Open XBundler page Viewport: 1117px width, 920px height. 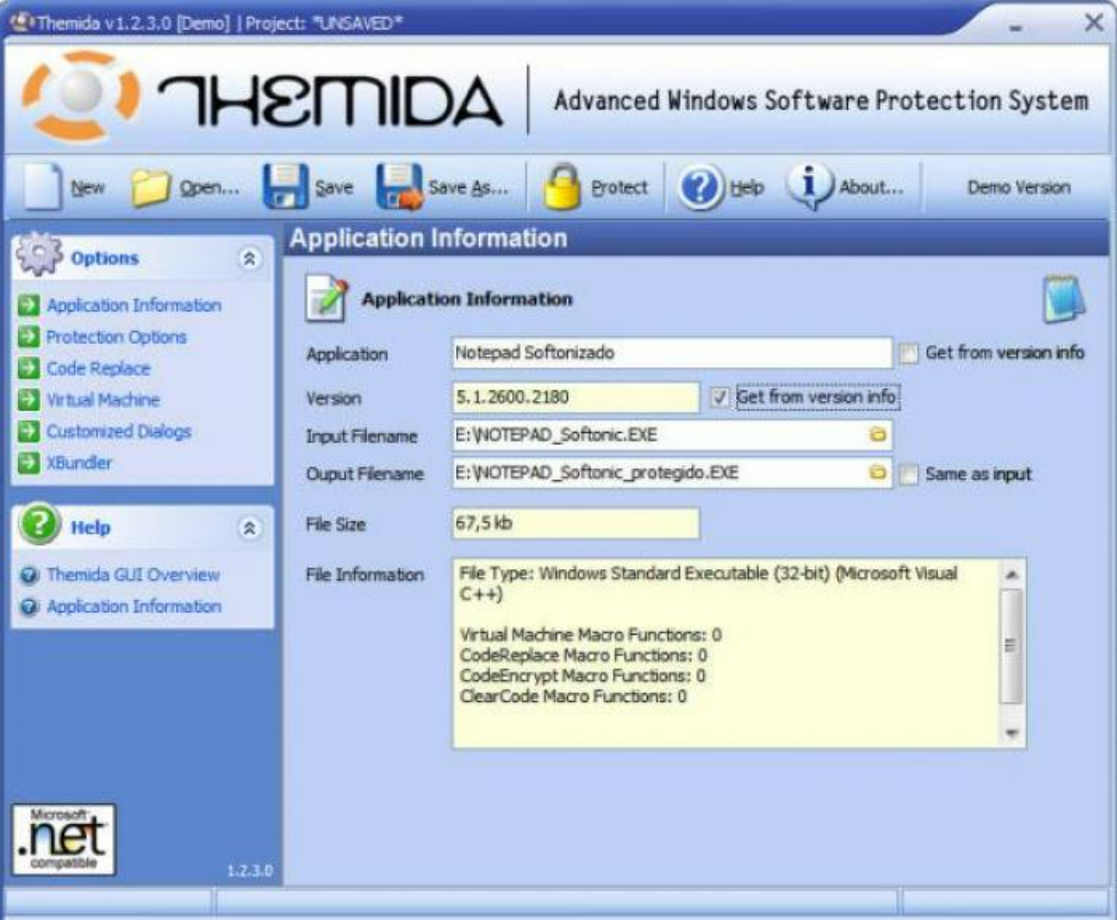[79, 462]
